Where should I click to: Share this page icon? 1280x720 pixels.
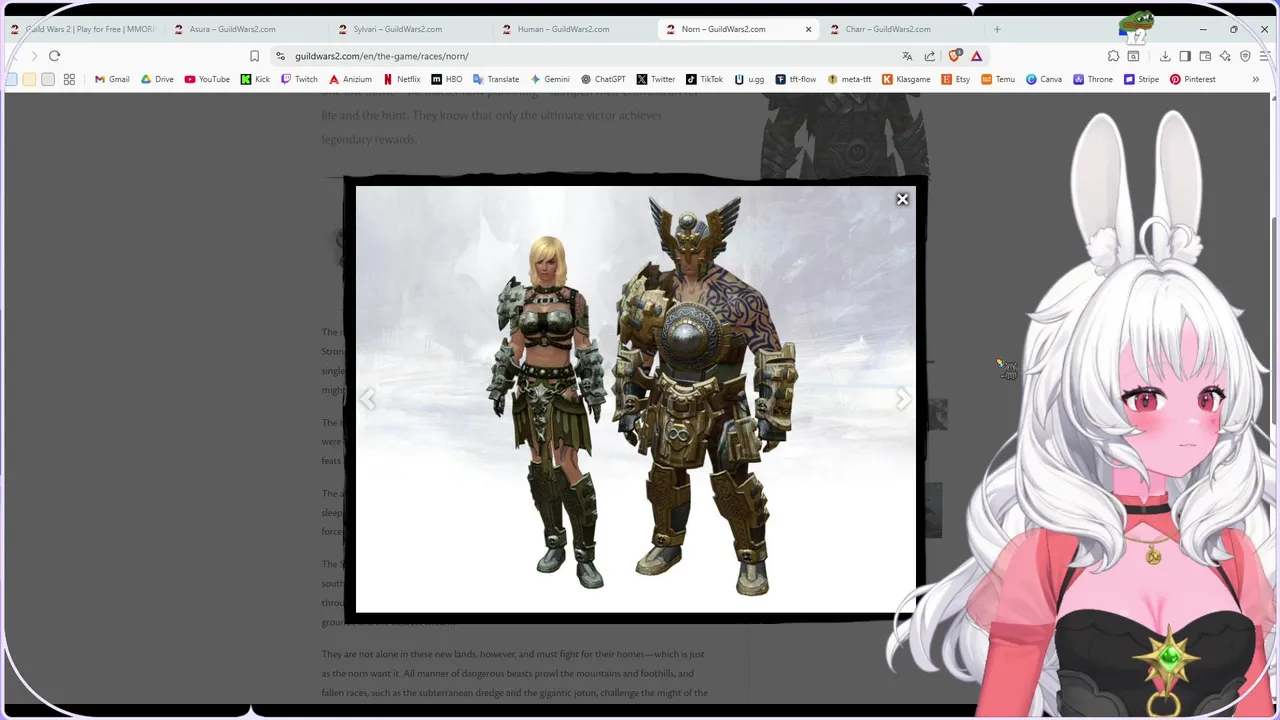[x=930, y=56]
